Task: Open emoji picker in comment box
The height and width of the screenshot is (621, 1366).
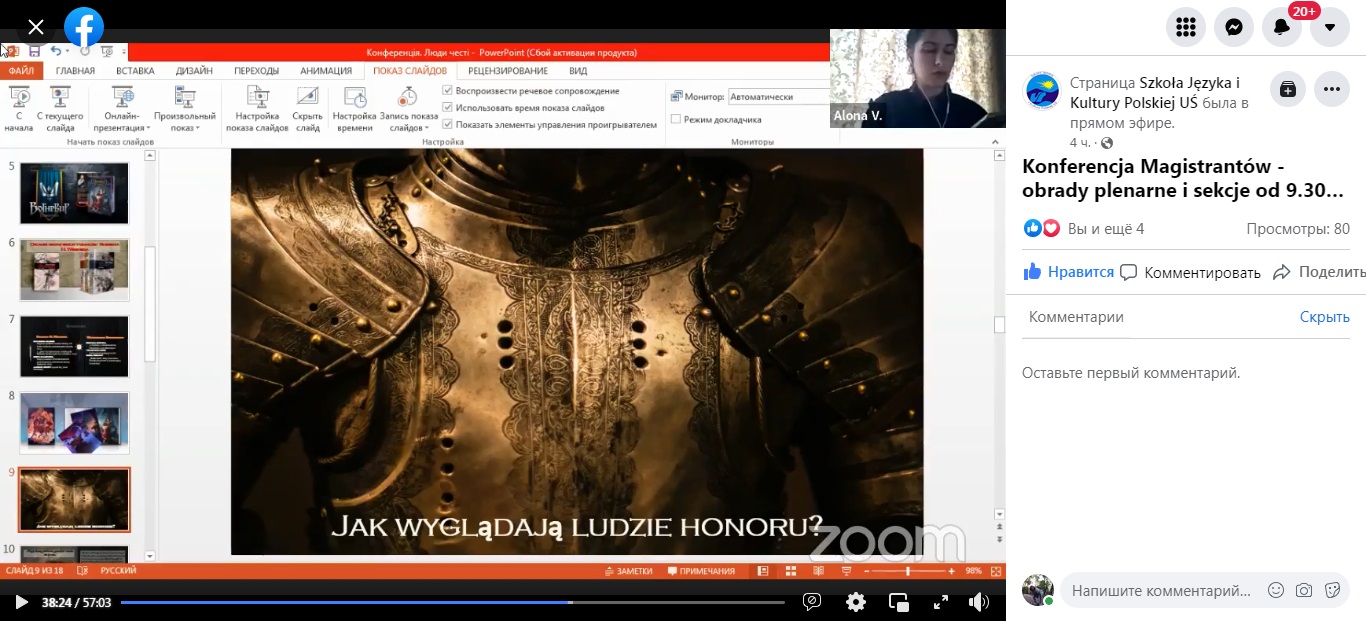Action: point(1275,590)
